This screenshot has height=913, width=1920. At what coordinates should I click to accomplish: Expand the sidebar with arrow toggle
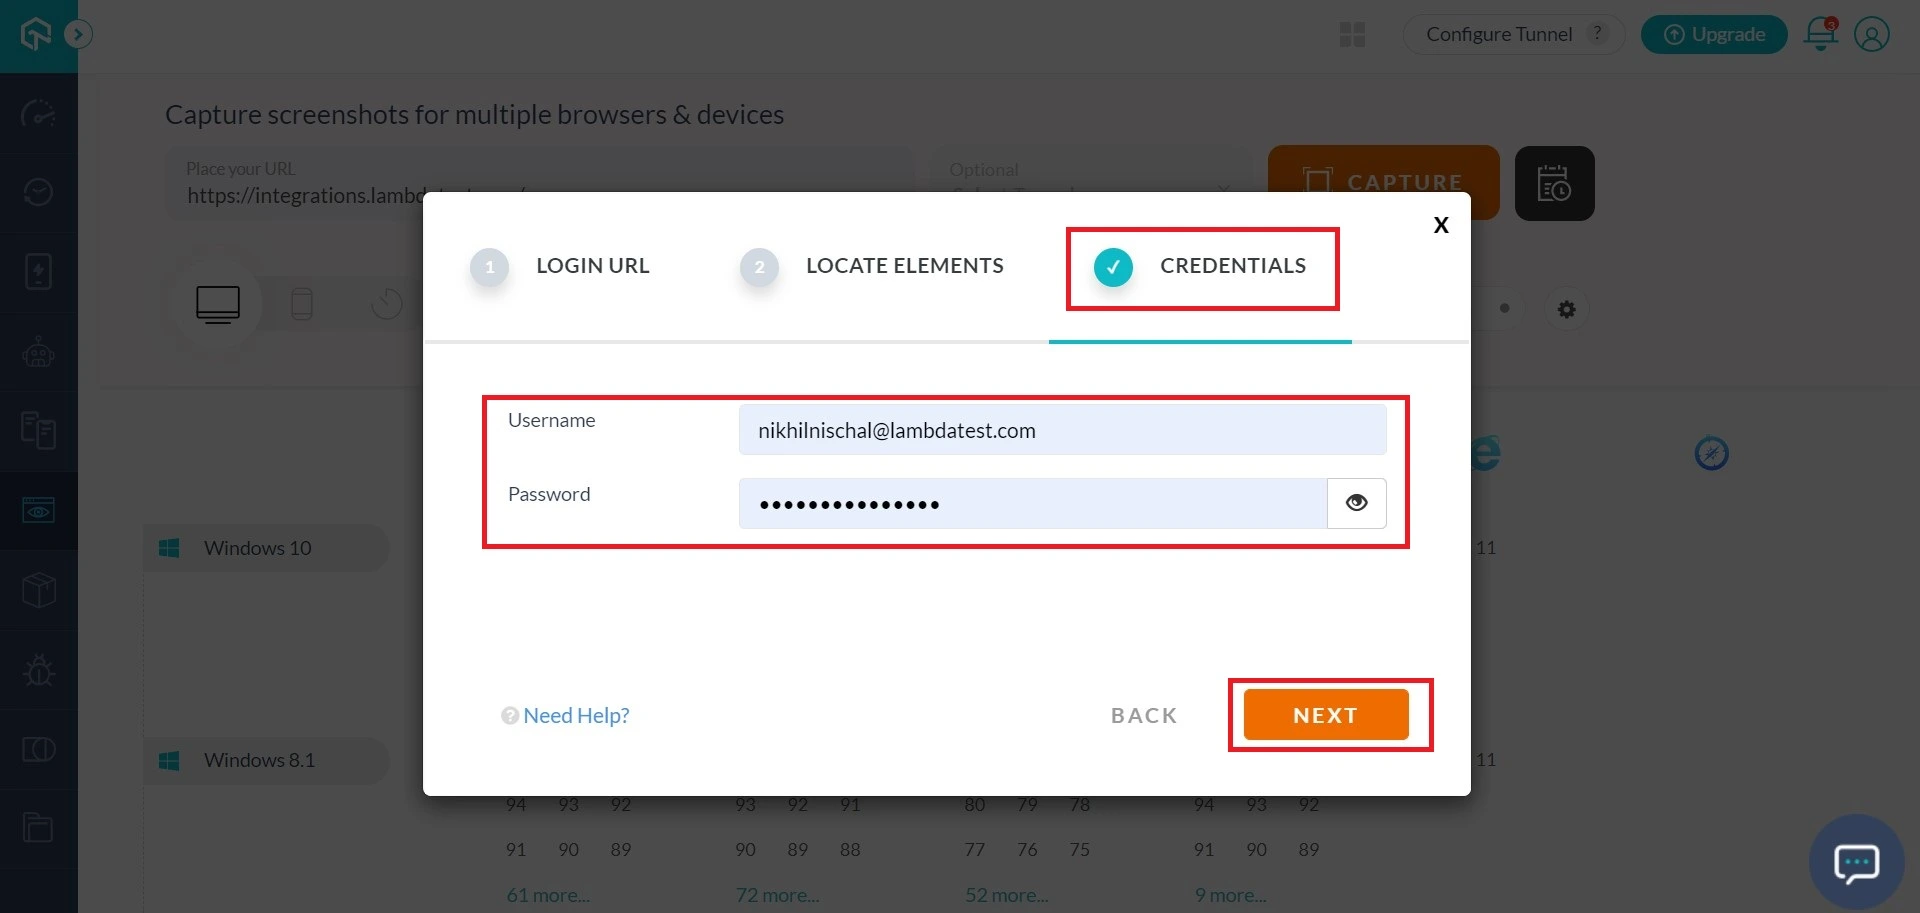pos(78,35)
